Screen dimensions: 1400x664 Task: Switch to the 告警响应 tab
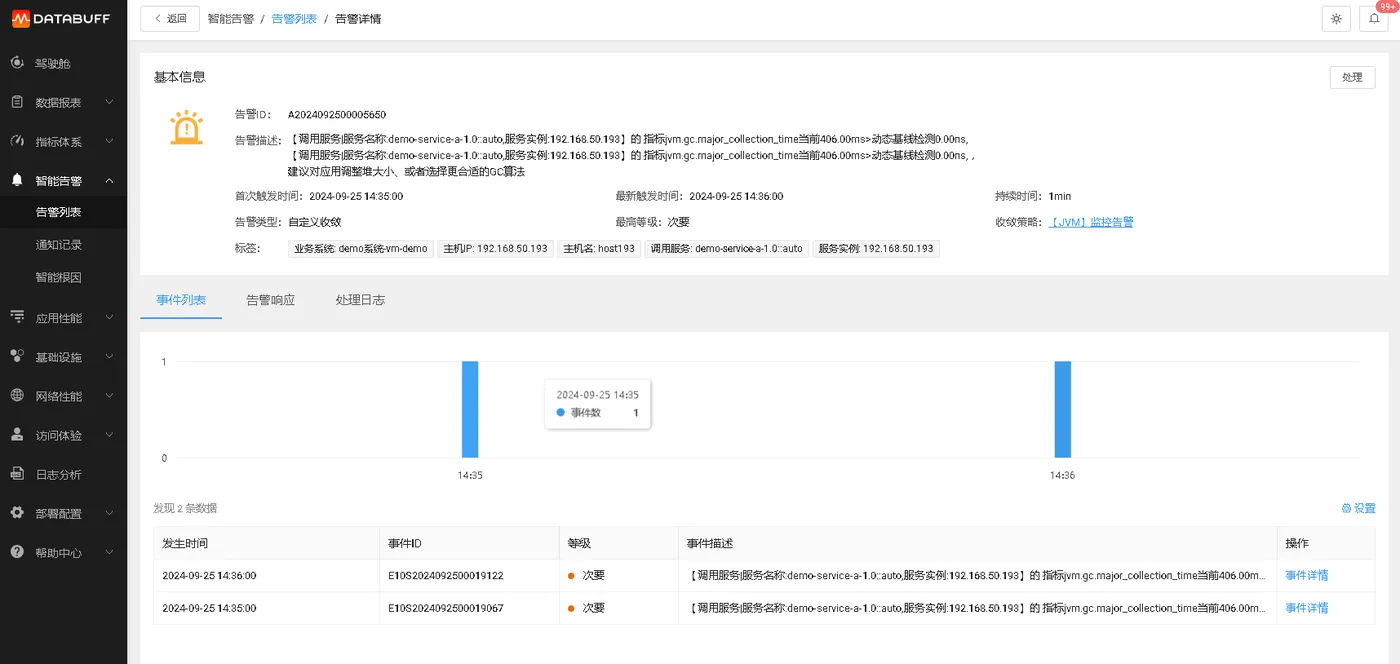click(270, 300)
